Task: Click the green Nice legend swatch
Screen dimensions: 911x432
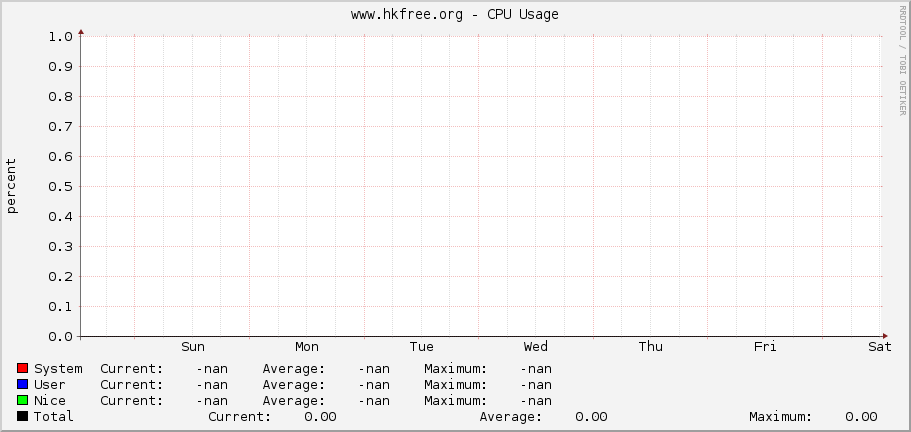Action: 23,400
